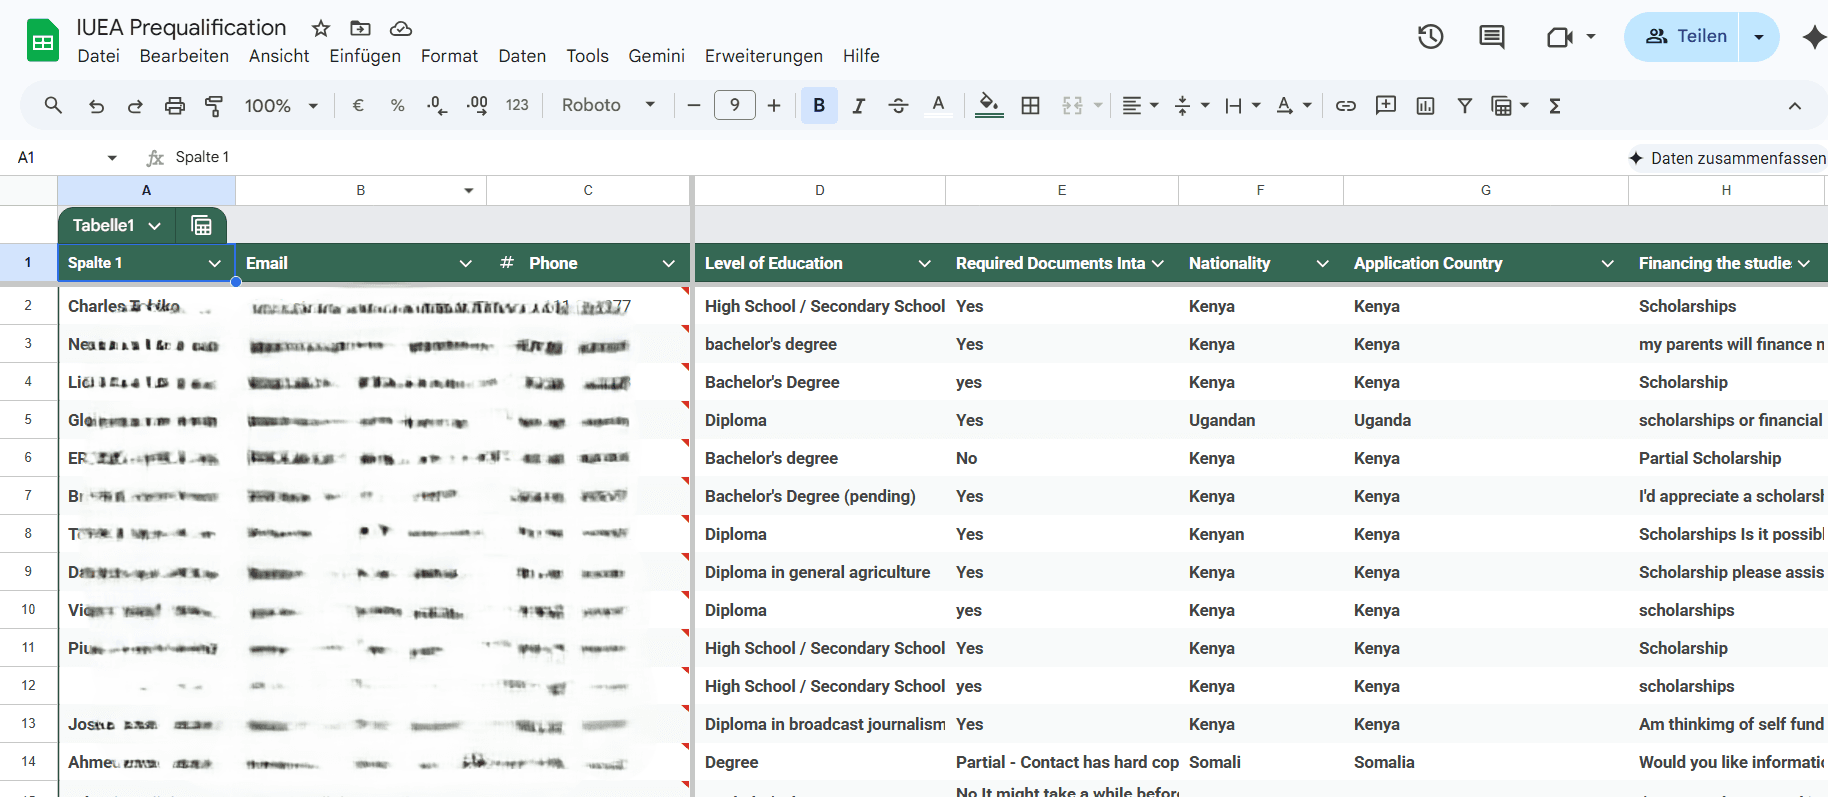Search the menus with the magnifier icon
Screen dimensions: 1828x797
[x=54, y=105]
